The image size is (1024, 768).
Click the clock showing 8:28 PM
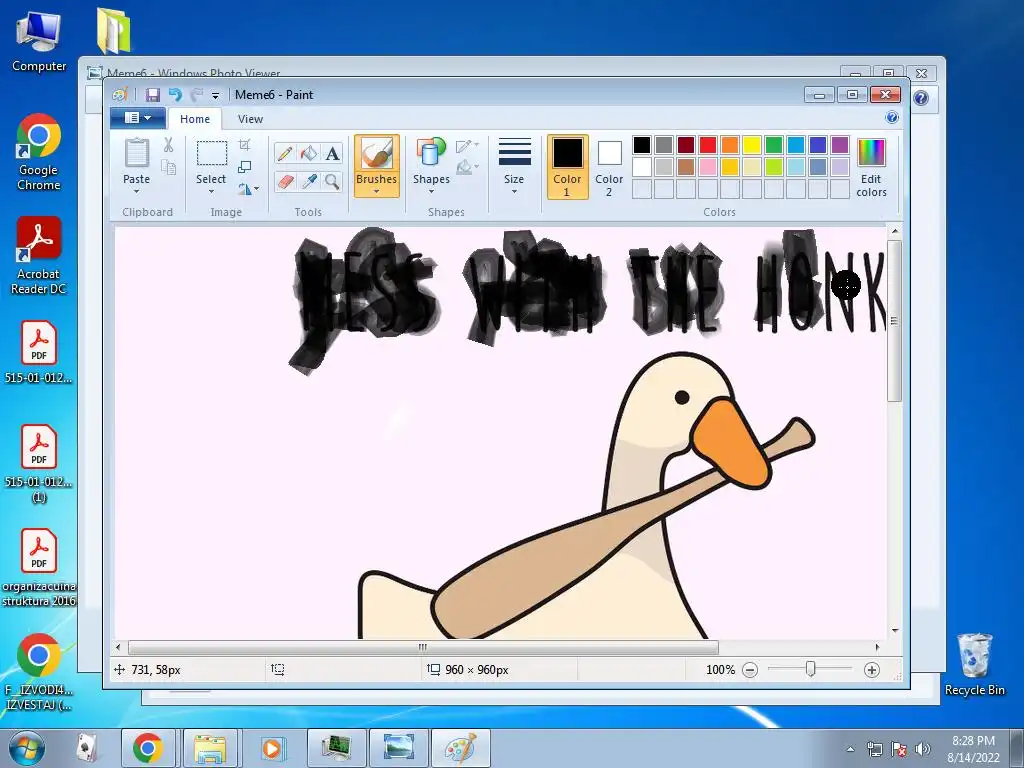973,741
